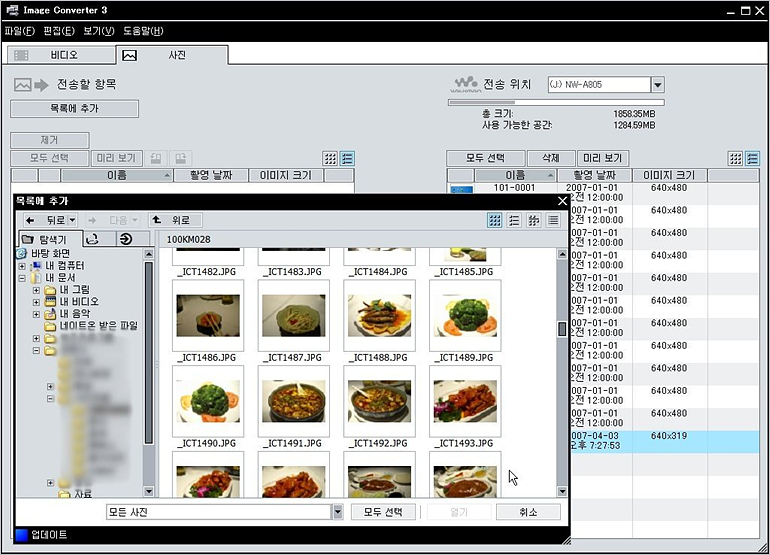
Task: Click the 위로 up-folder button
Action: point(175,220)
